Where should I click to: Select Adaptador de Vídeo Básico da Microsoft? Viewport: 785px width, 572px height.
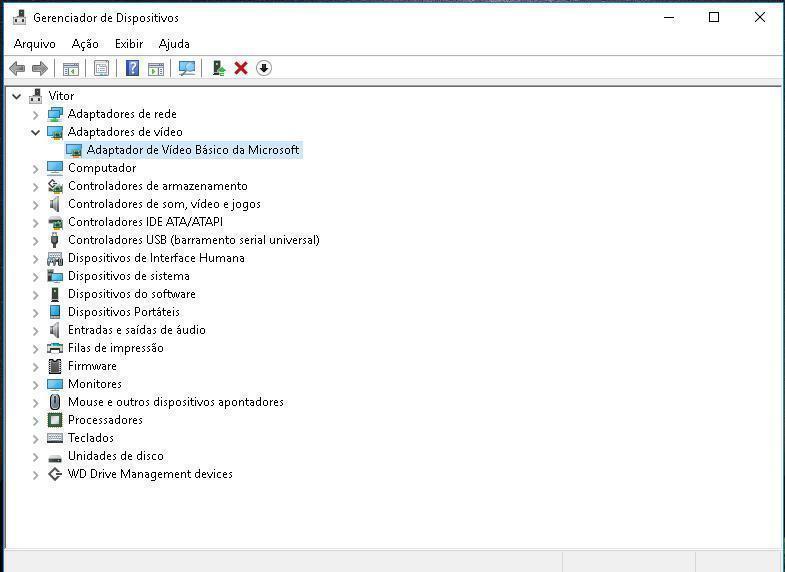tap(193, 150)
